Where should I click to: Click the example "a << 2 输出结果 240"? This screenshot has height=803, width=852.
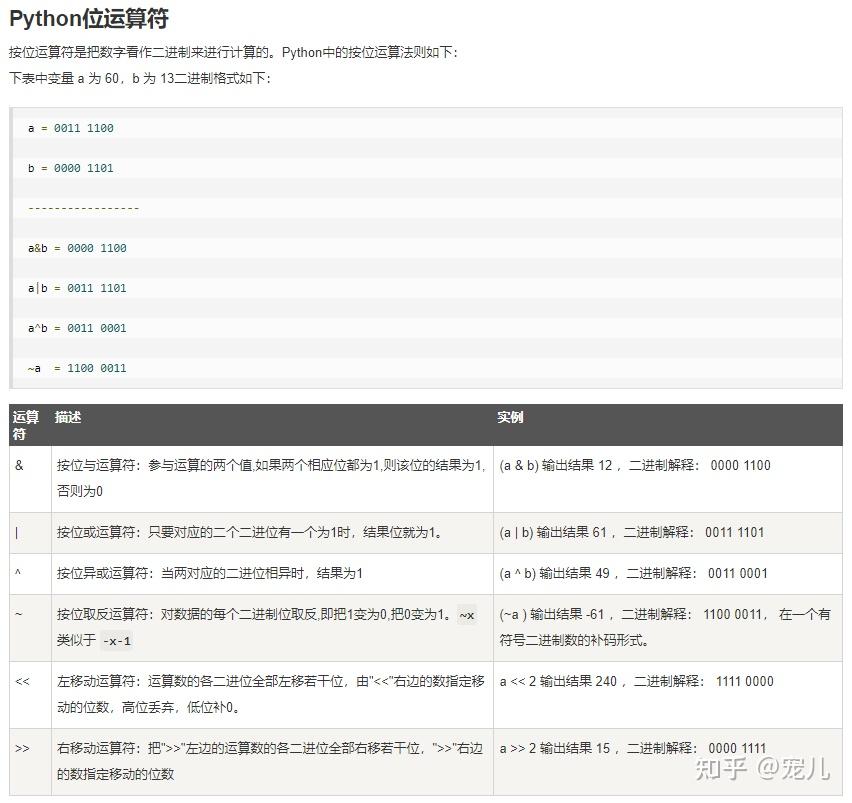(x=668, y=695)
